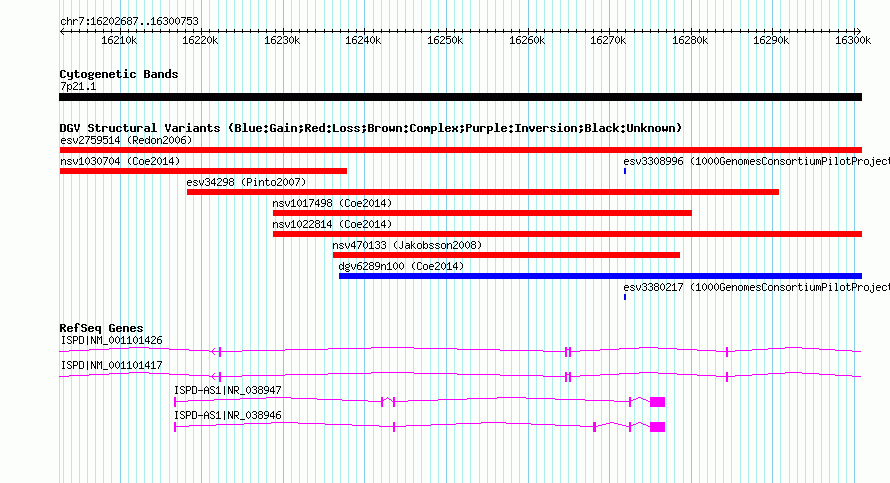
Task: Click the esv3308996 variant label
Action: click(757, 161)
